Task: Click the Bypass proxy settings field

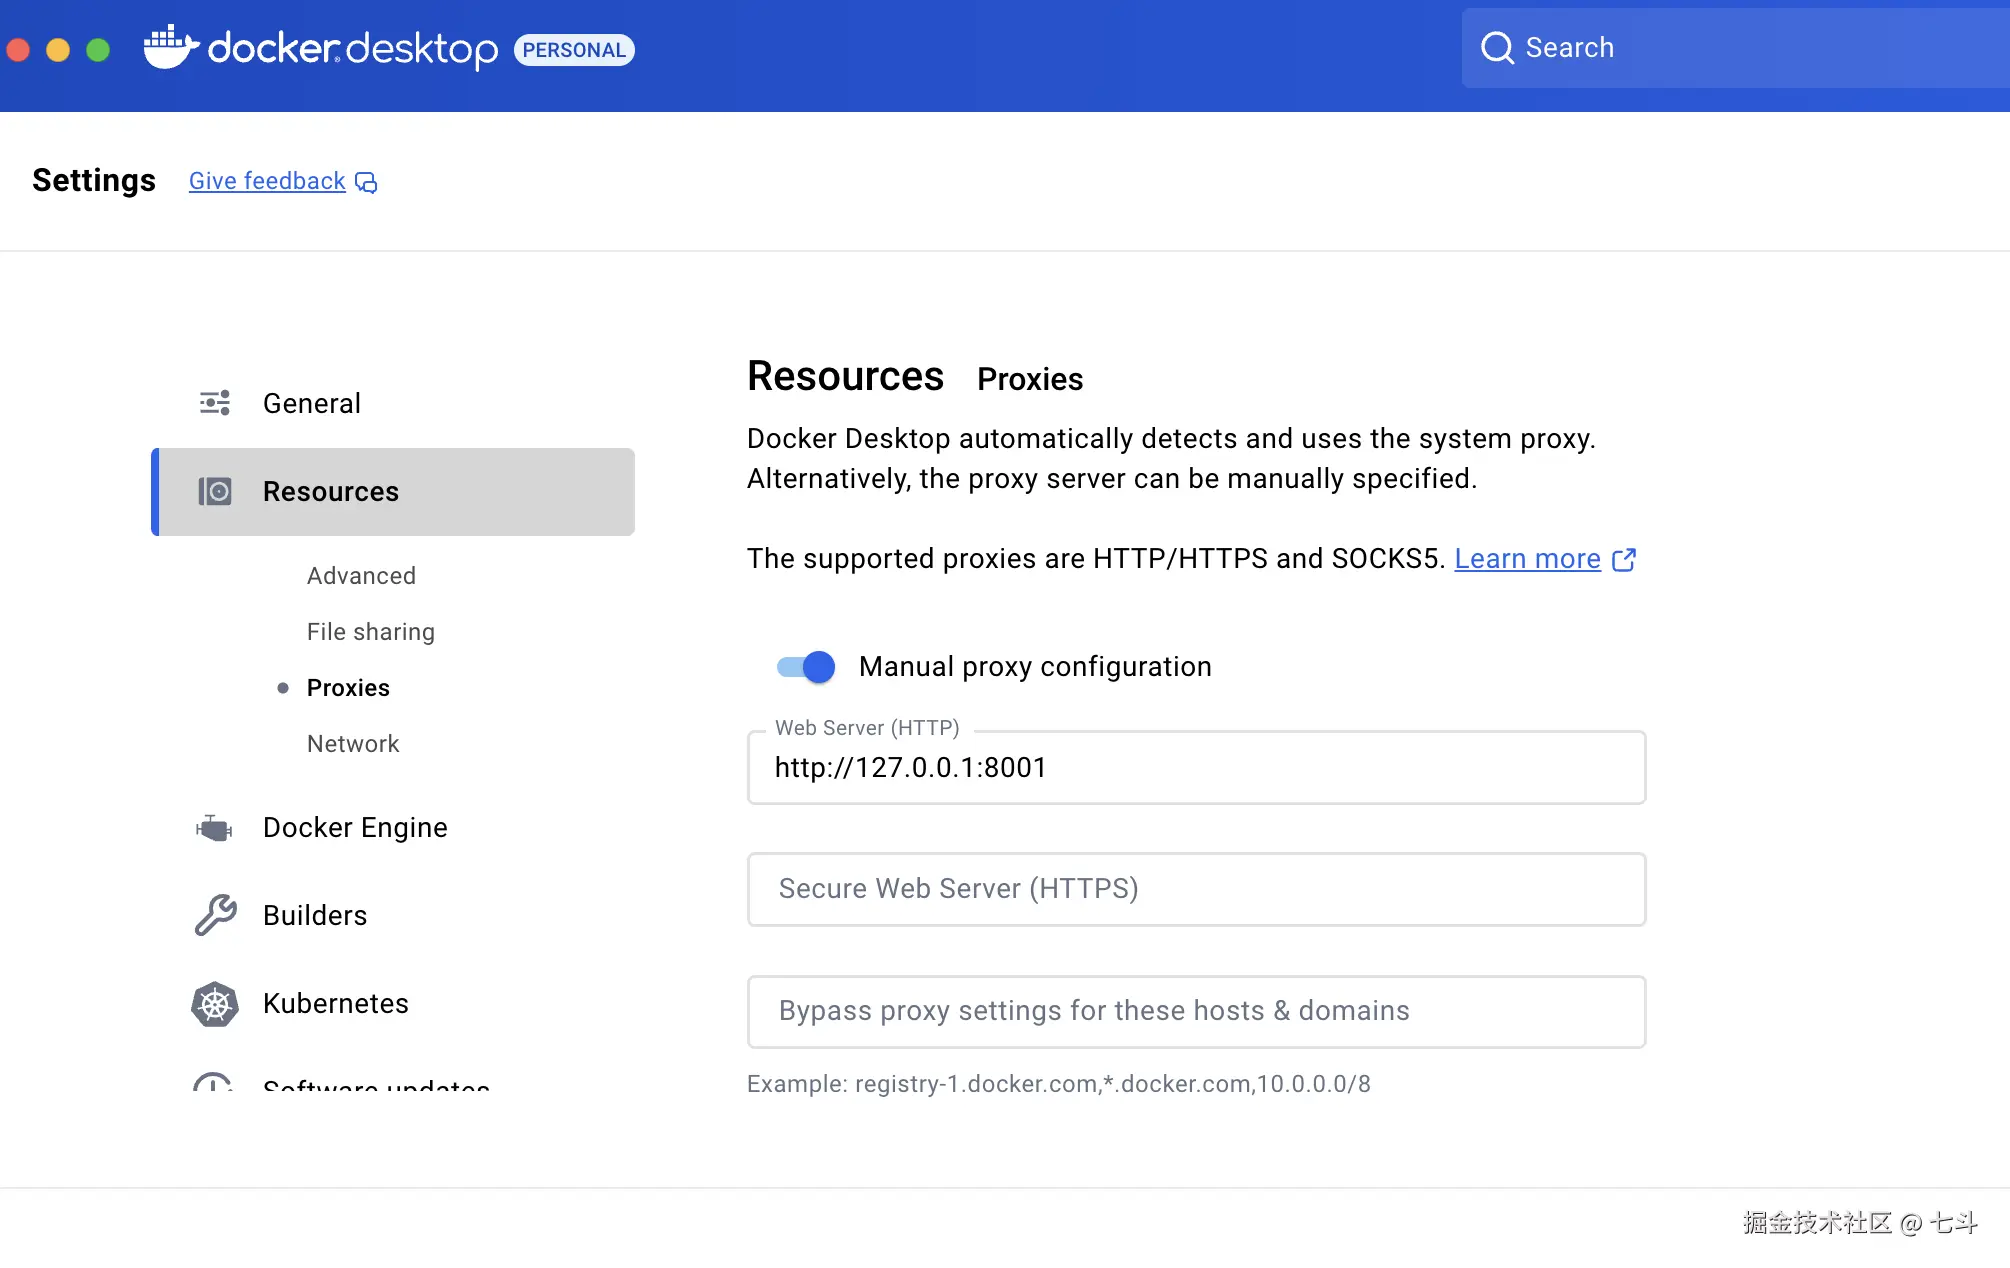Action: point(1196,1011)
